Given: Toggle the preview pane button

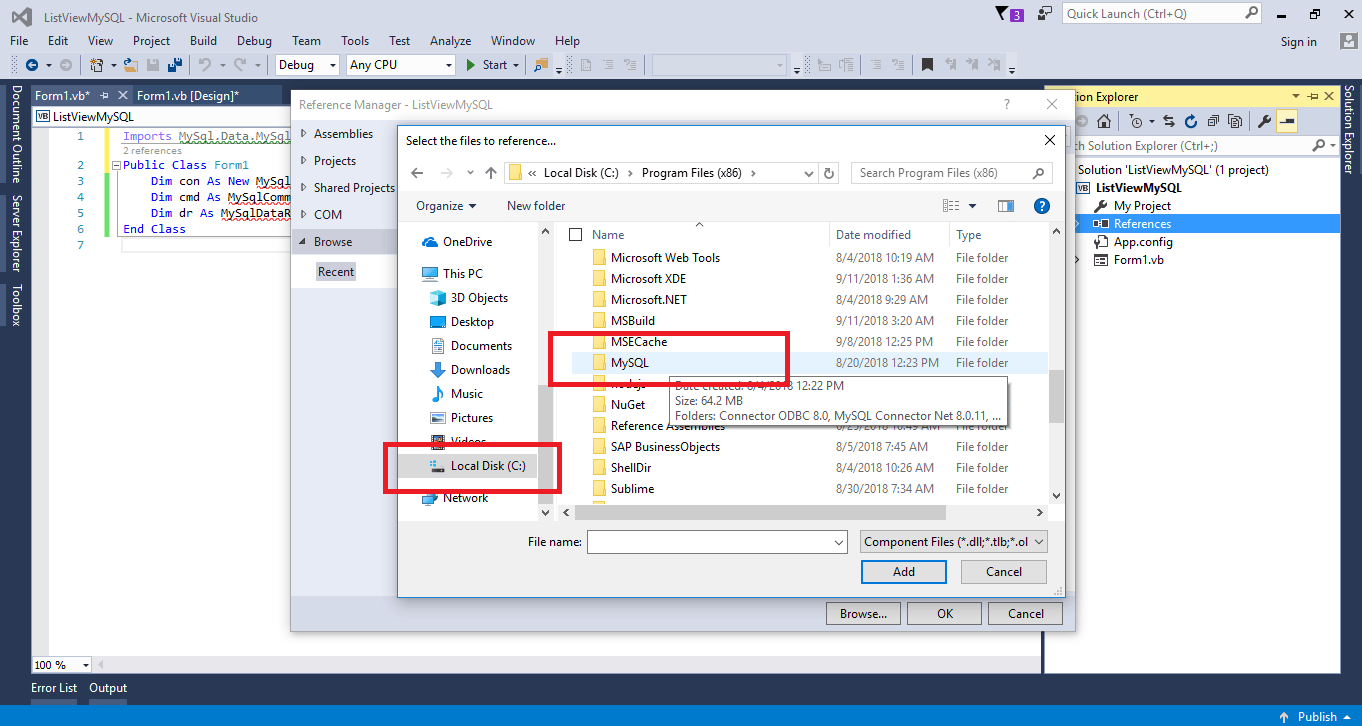Looking at the screenshot, I should click(1006, 206).
